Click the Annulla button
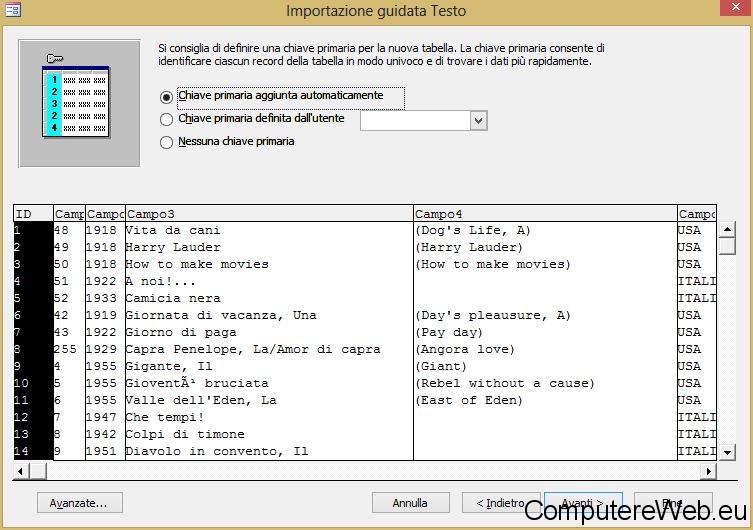The height and width of the screenshot is (530, 753). [410, 503]
